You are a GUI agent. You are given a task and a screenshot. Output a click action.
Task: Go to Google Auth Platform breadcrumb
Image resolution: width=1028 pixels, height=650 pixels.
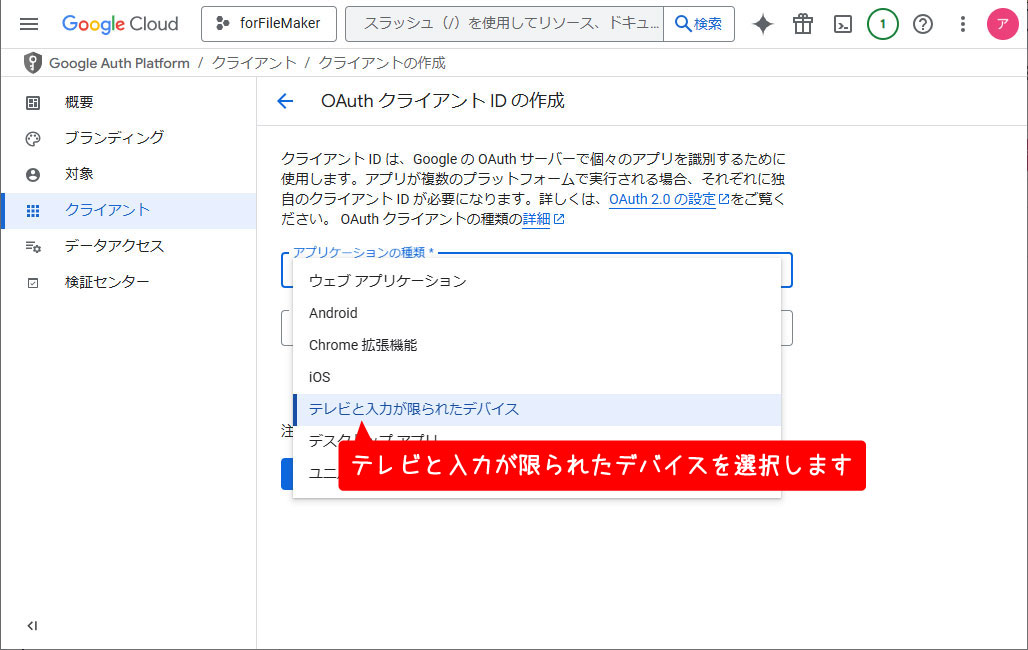pos(119,63)
